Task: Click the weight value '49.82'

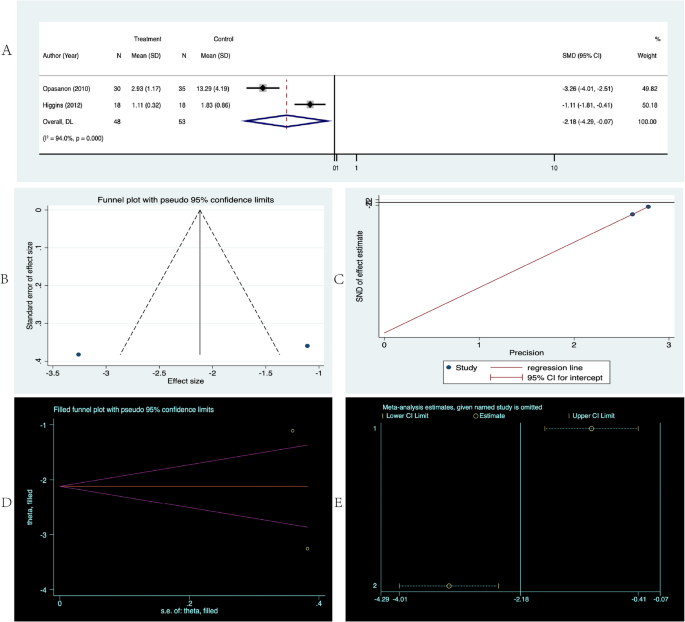Action: point(650,89)
